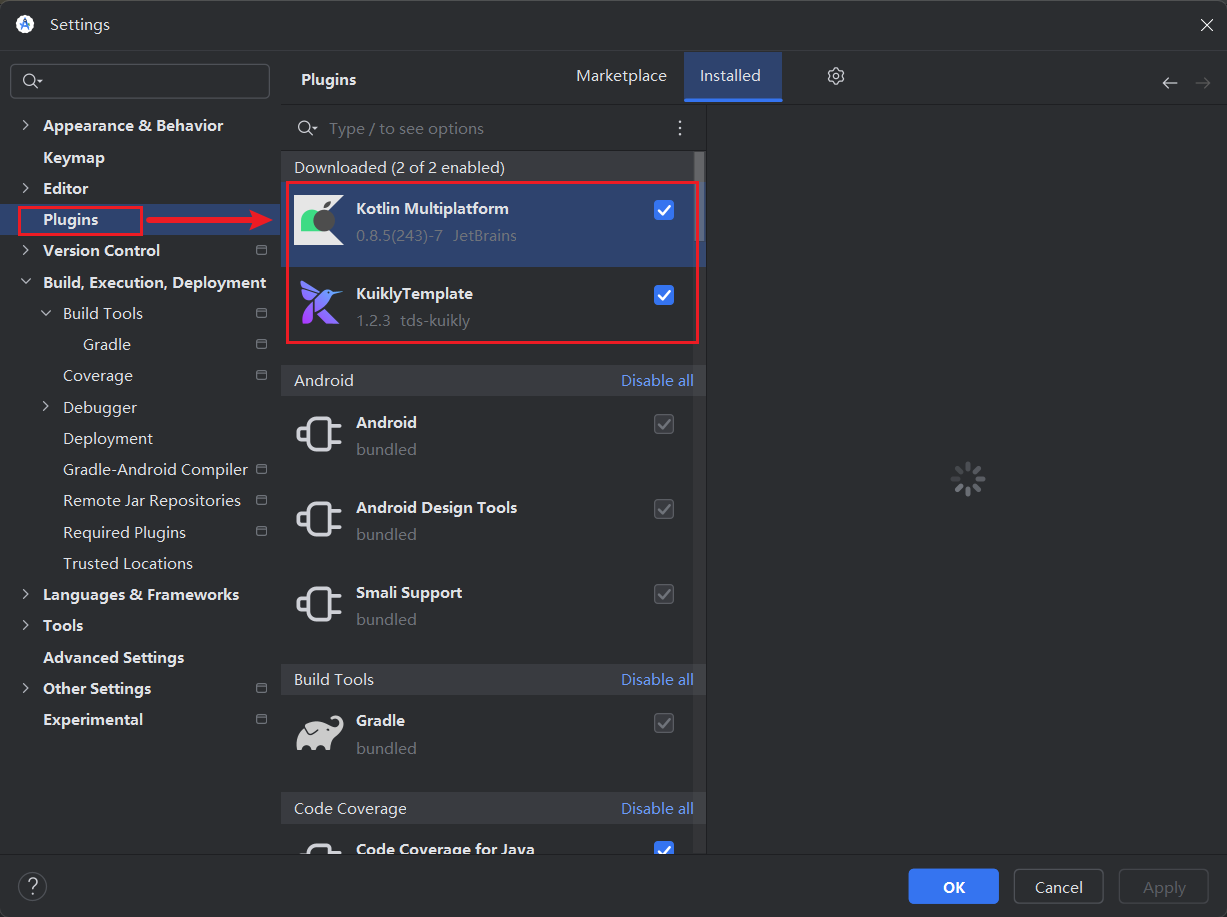Toggle the Gradle plugin checkbox

pyautogui.click(x=664, y=722)
